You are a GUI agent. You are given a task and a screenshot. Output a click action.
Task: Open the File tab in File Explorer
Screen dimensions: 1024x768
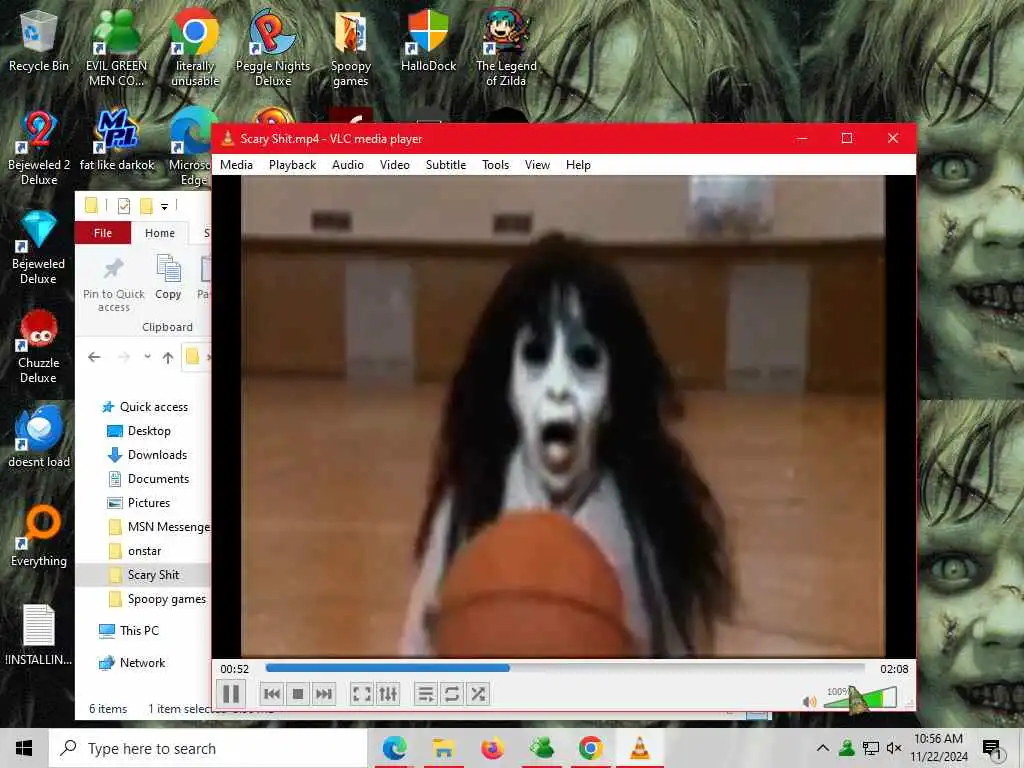pos(103,233)
